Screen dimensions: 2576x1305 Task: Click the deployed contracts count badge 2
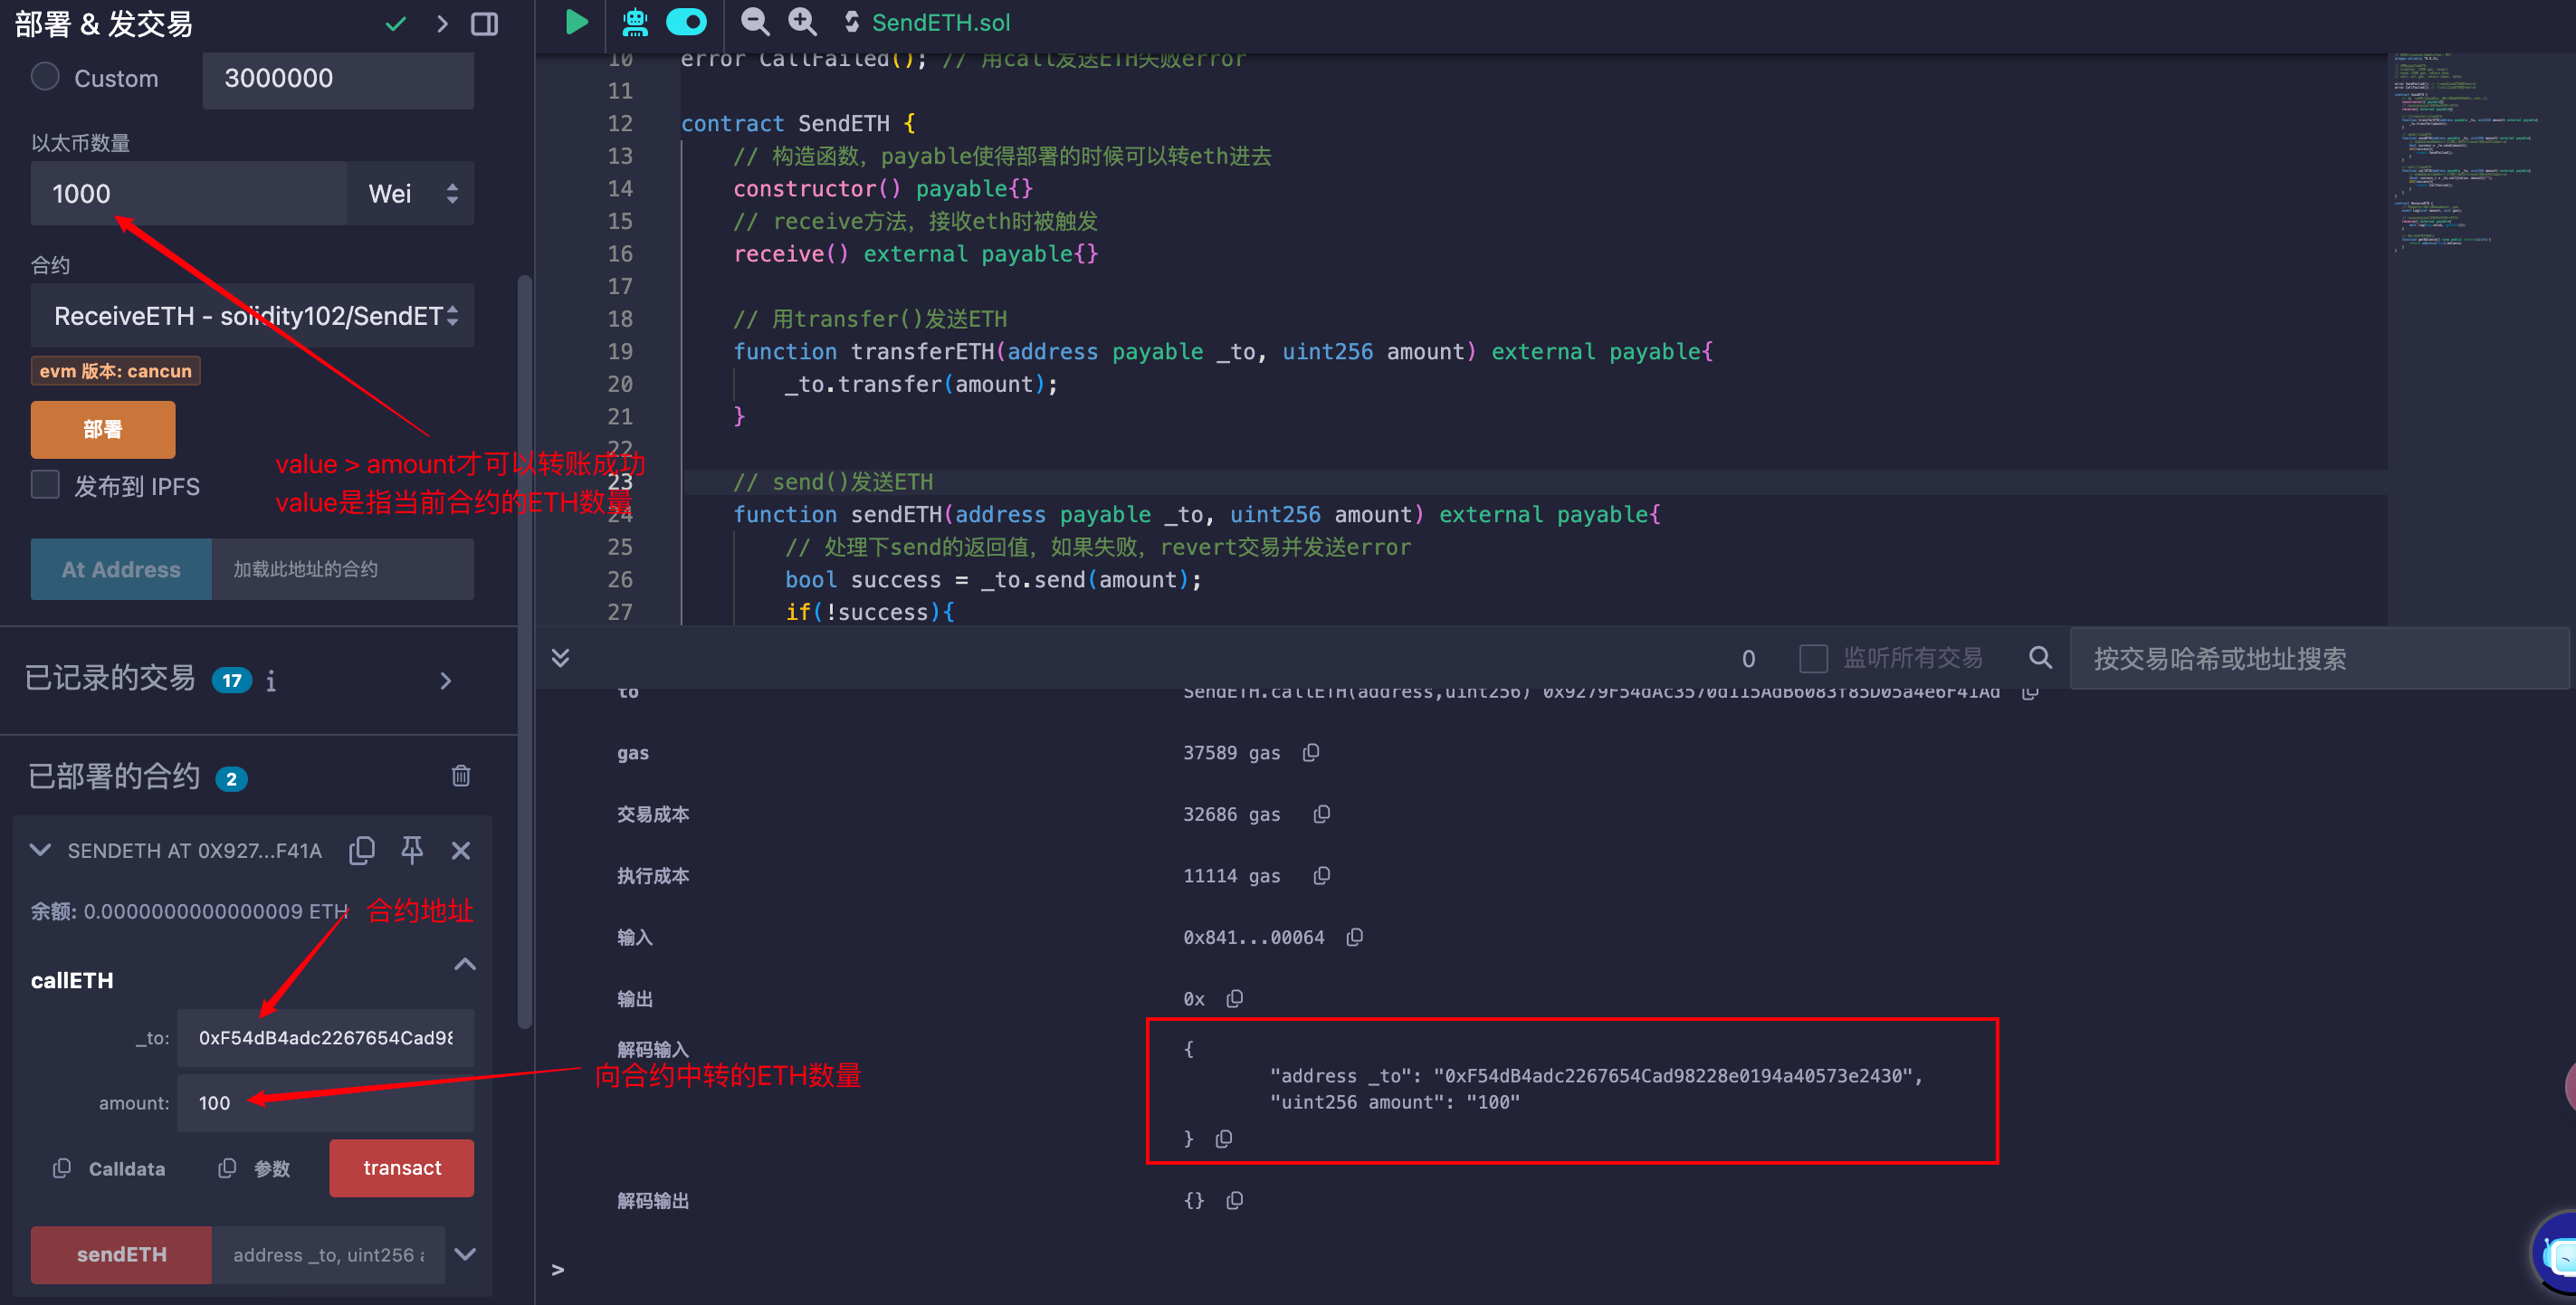231,779
